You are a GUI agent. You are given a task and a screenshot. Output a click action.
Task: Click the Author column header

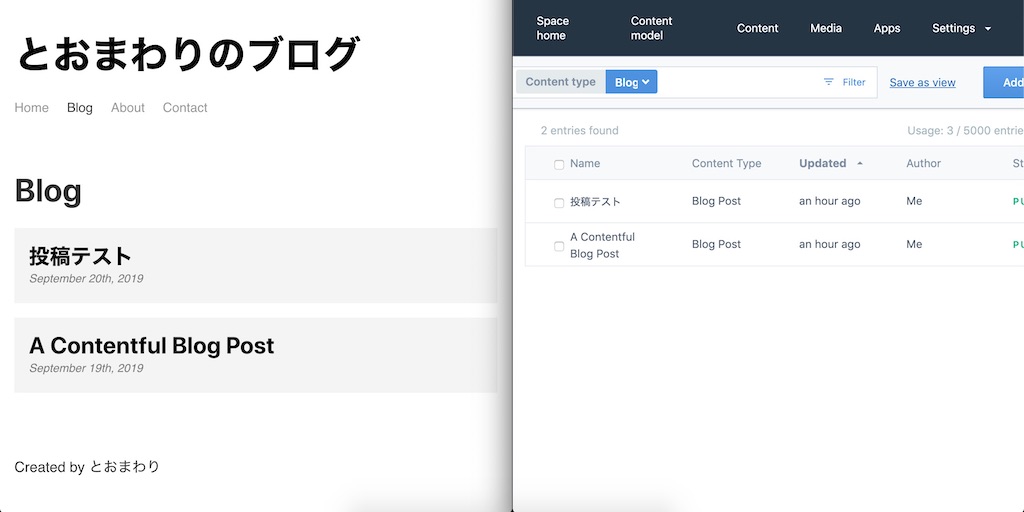923,163
